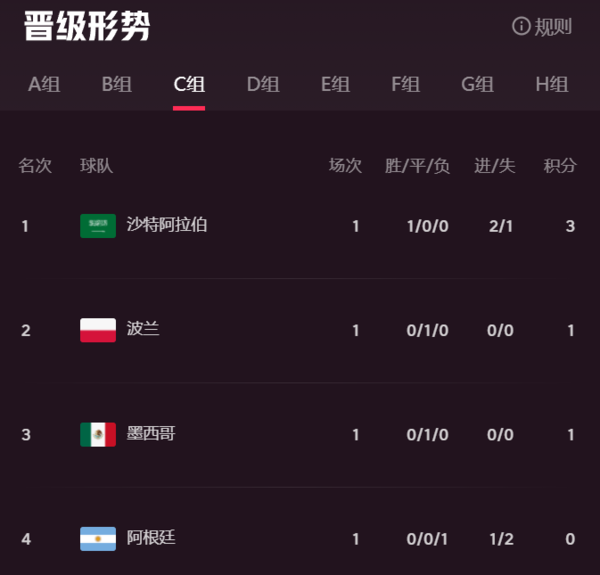Click the Poland flag icon

click(x=98, y=330)
